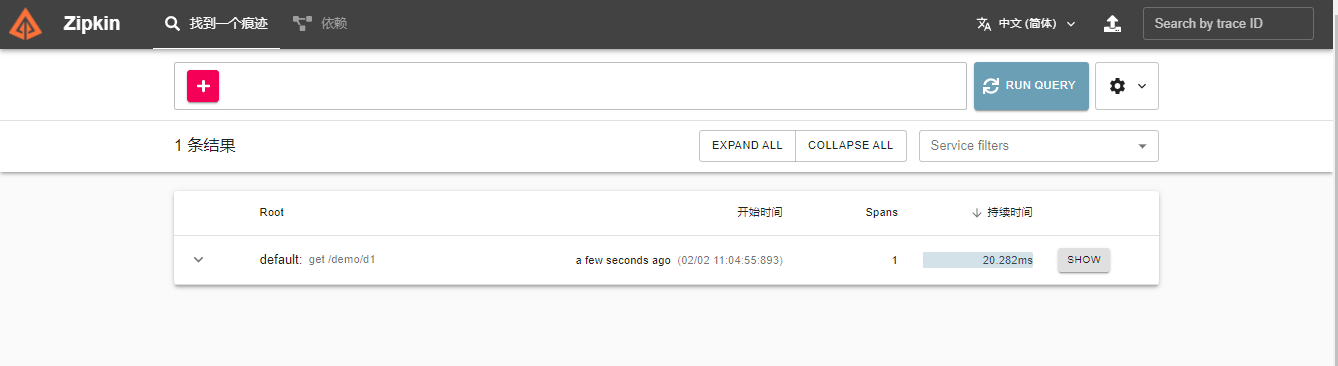Click the EXPAND ALL button
This screenshot has height=366, width=1338.
[747, 145]
